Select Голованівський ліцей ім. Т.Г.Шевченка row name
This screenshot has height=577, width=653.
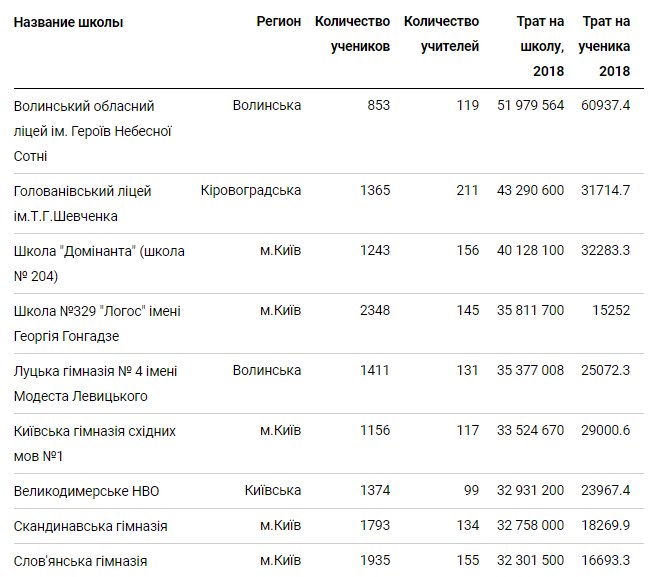click(84, 203)
